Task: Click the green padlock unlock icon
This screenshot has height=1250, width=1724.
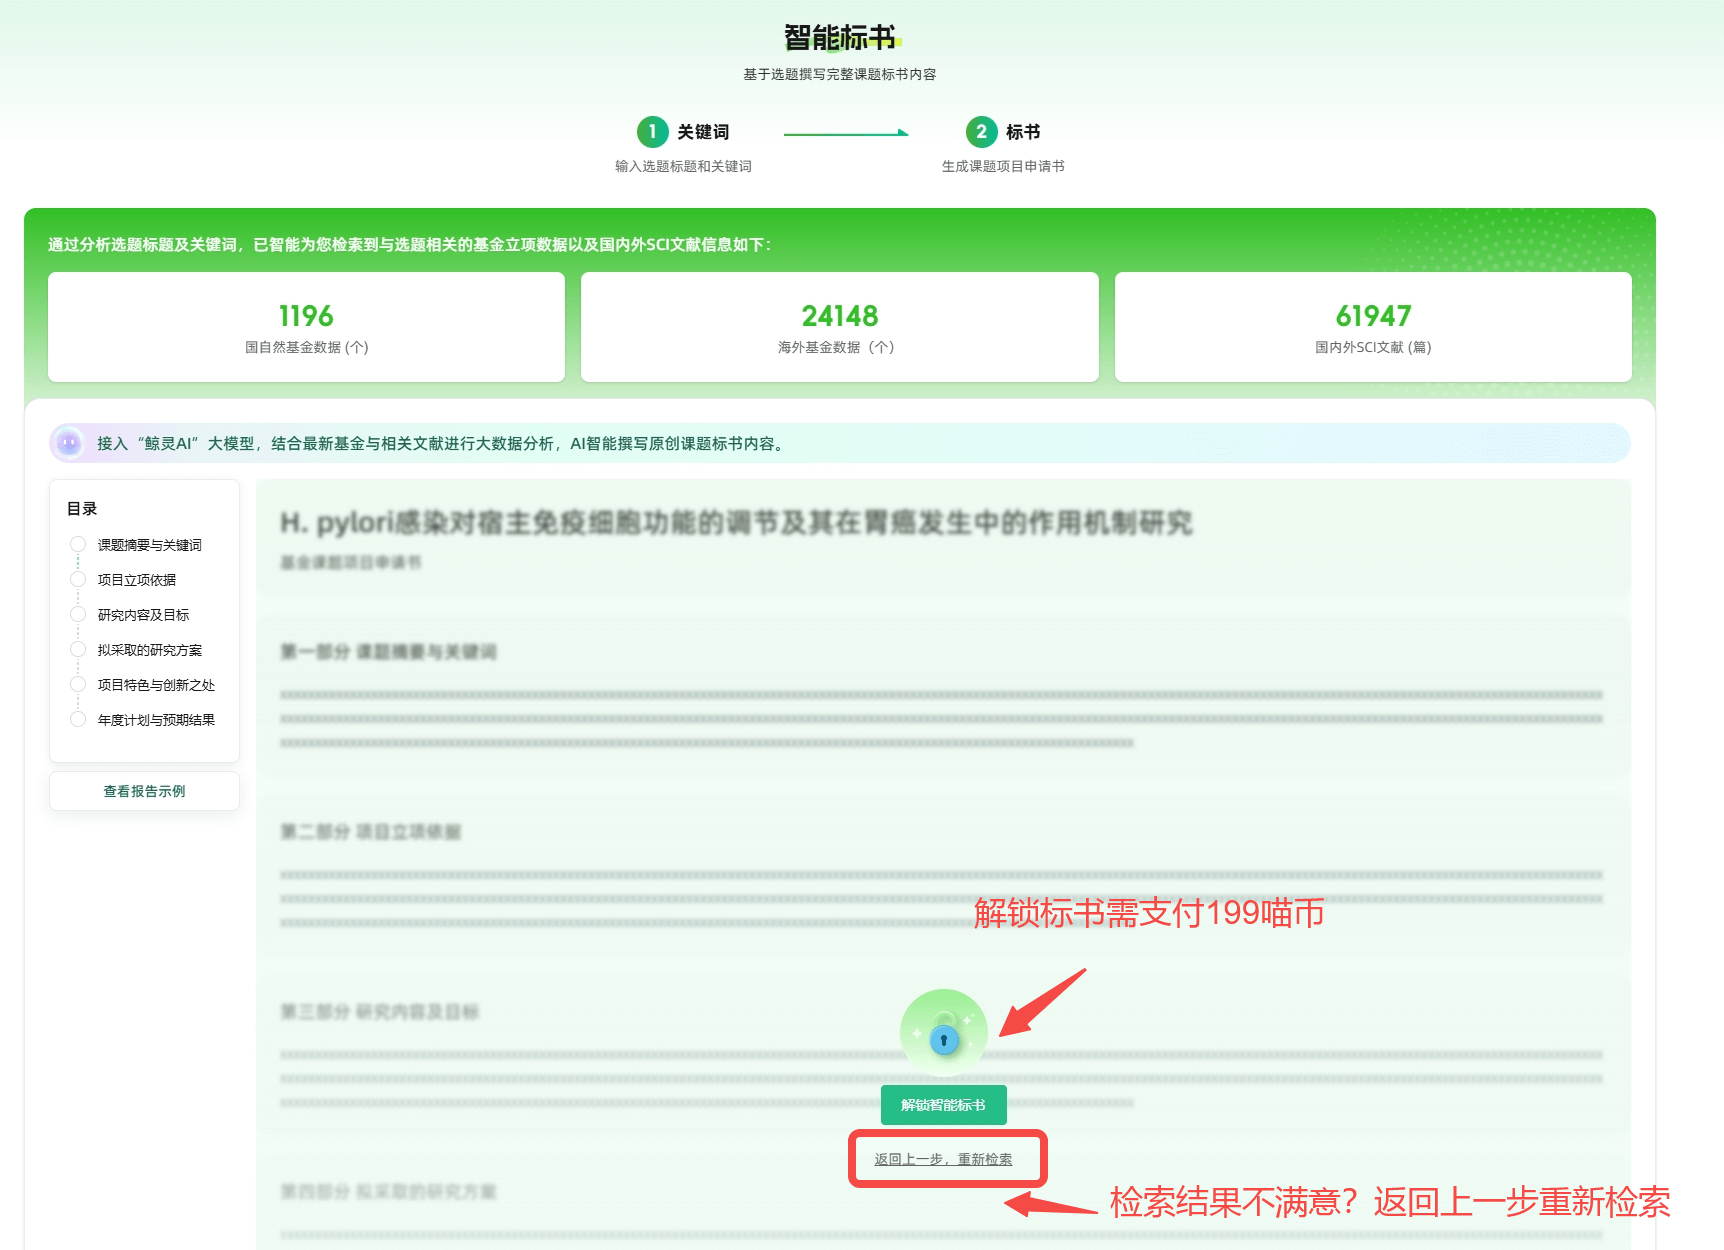Action: point(943,1034)
